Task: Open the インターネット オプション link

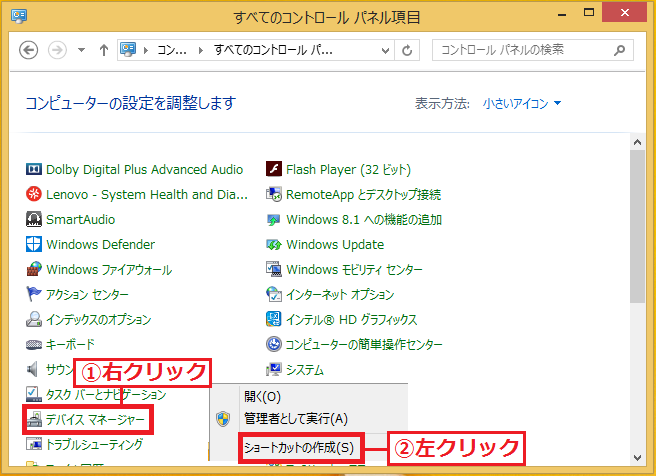Action: click(x=340, y=294)
